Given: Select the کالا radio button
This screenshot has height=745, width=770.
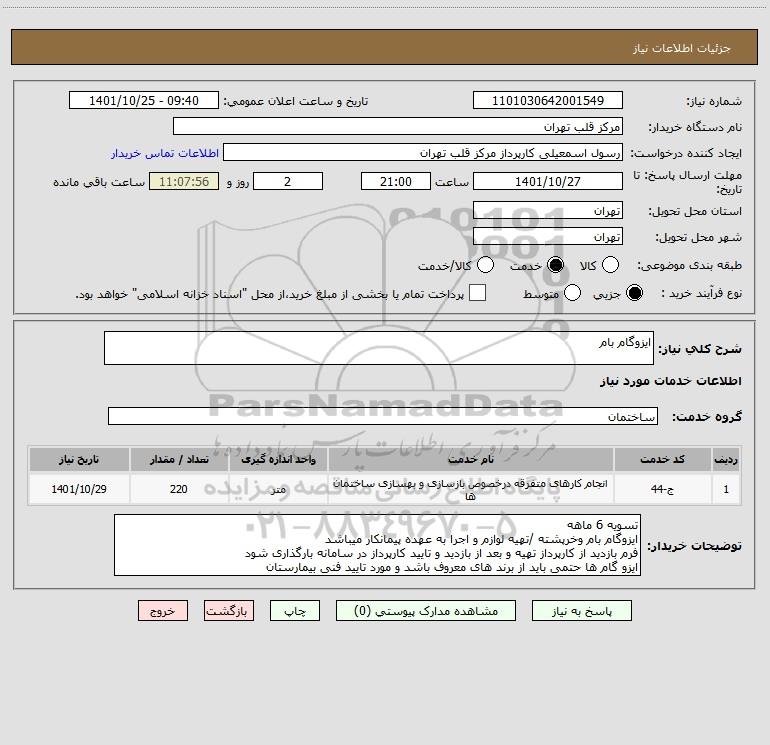Looking at the screenshot, I should (610, 265).
